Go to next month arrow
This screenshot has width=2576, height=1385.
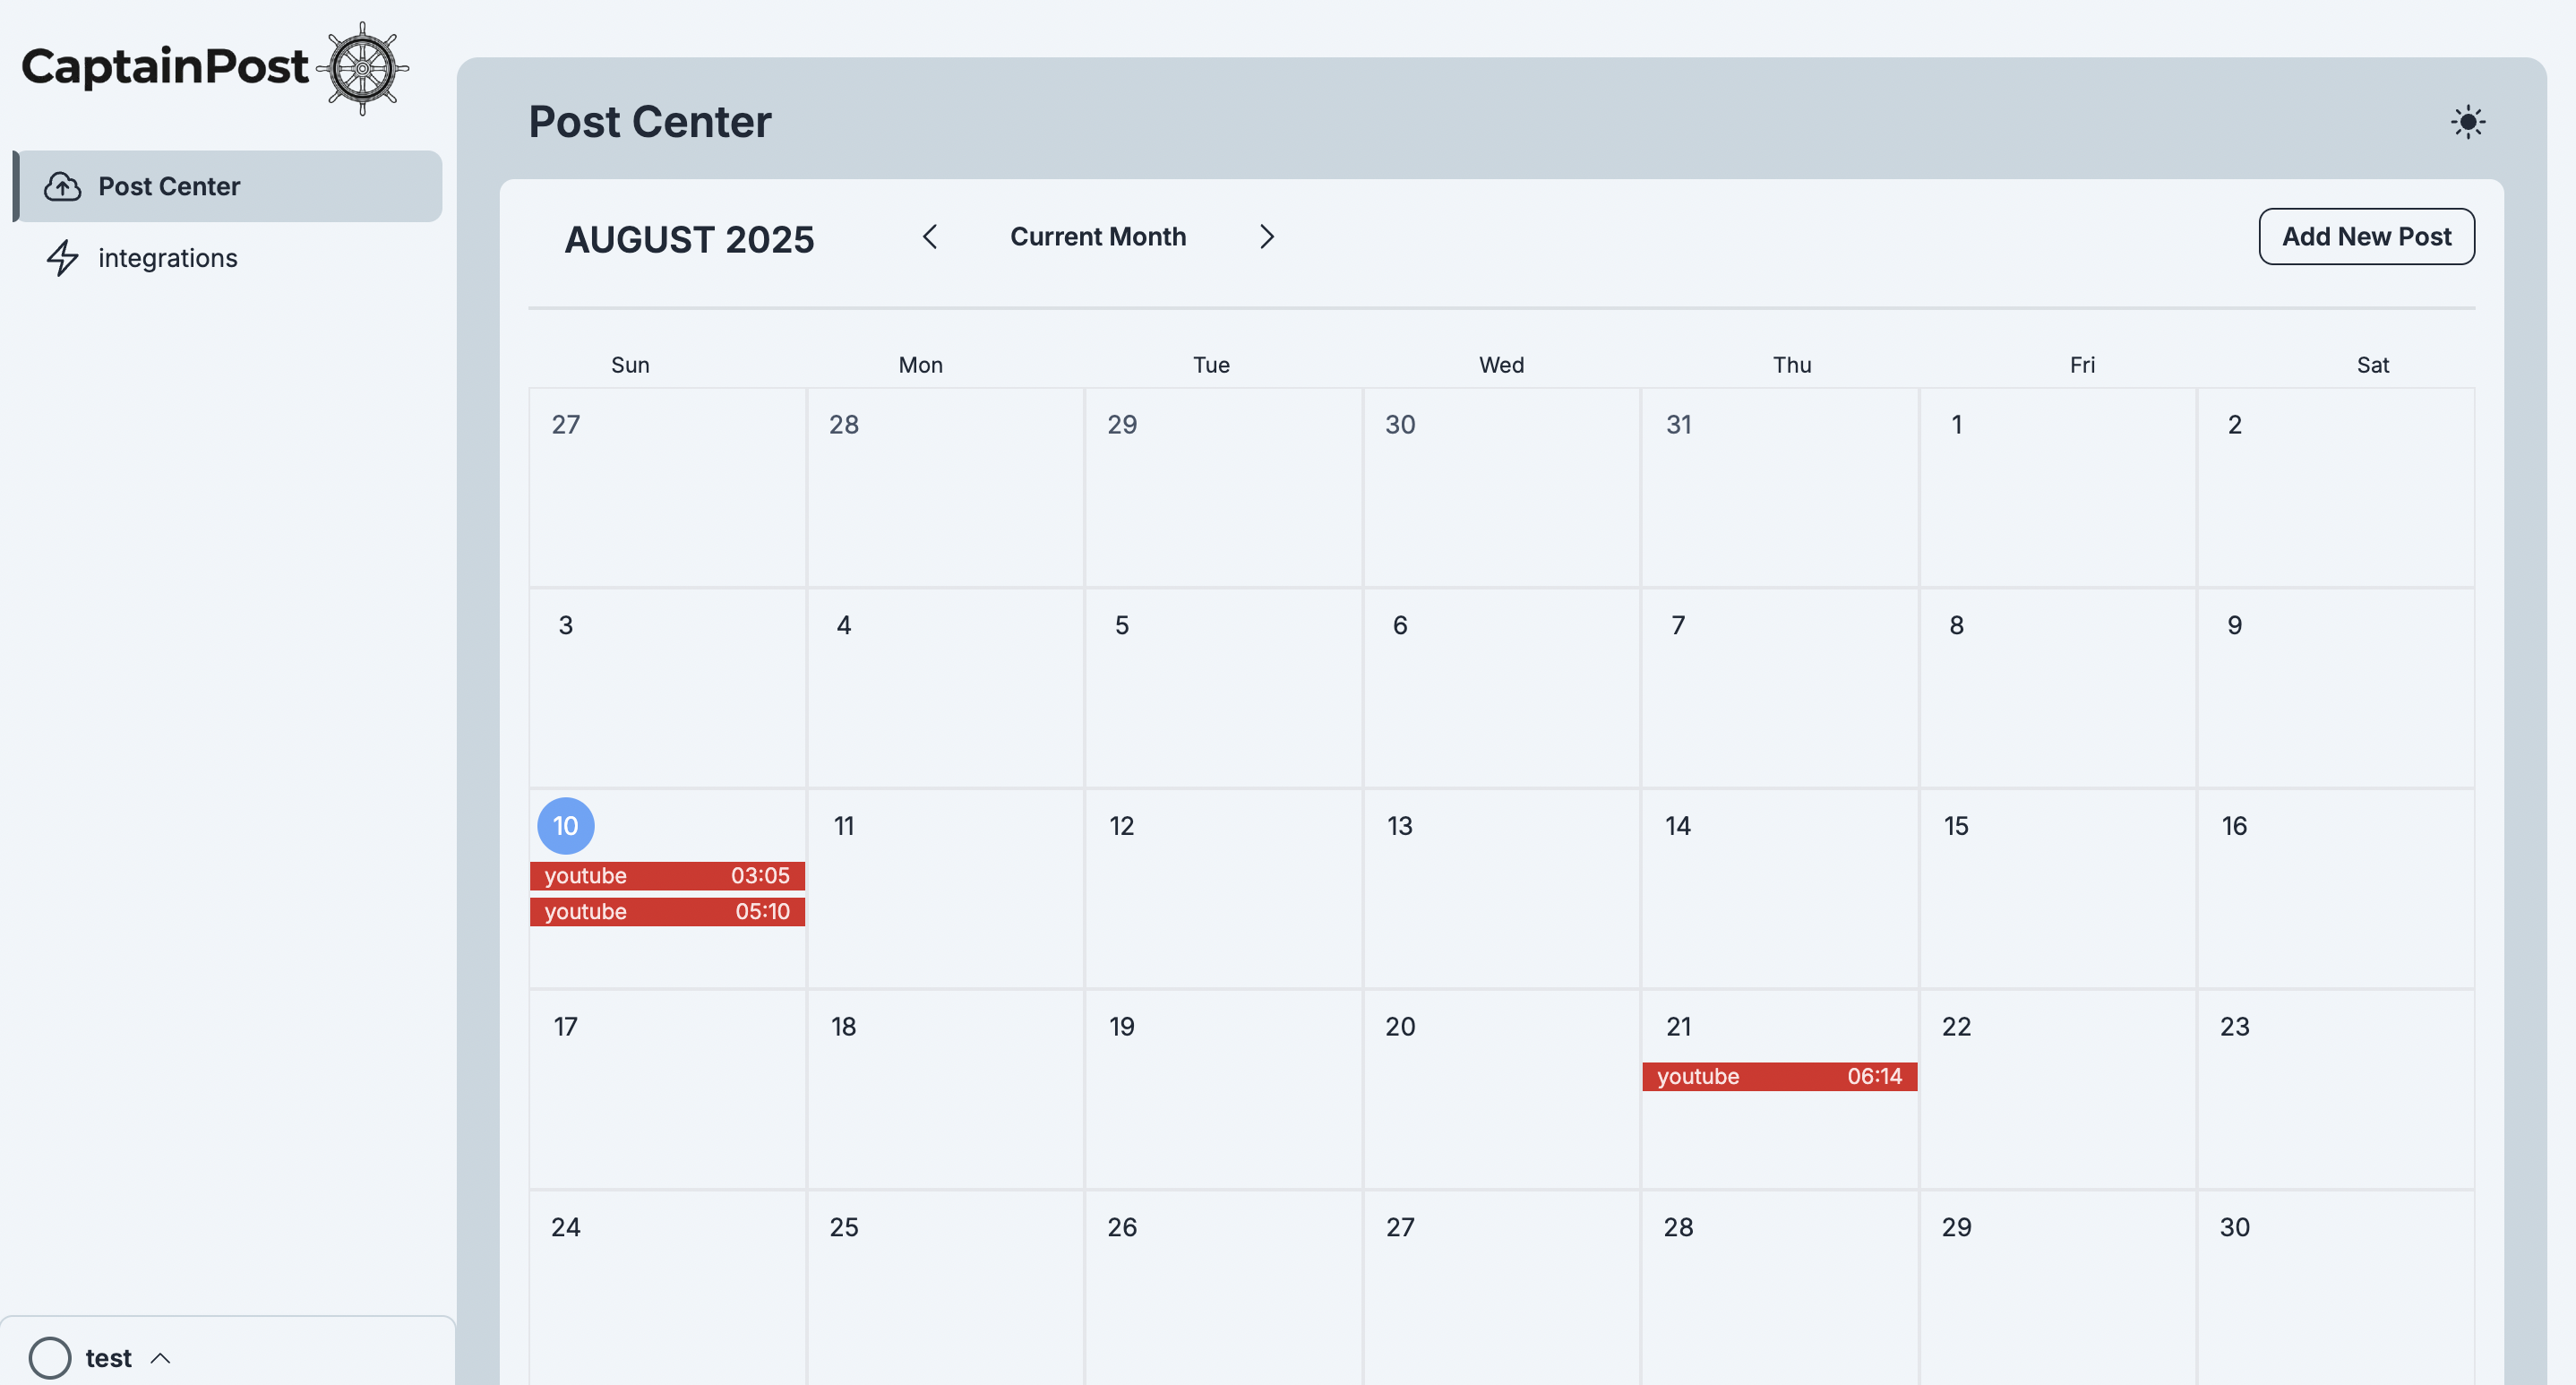point(1266,237)
